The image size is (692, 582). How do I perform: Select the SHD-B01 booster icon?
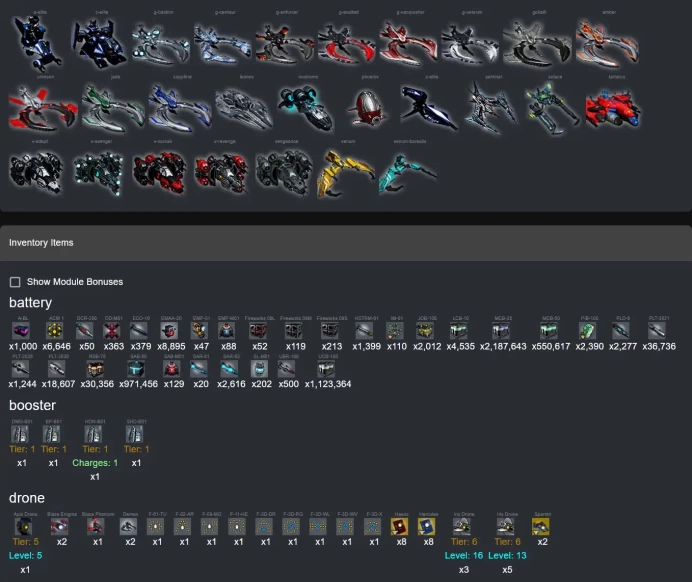[x=135, y=434]
